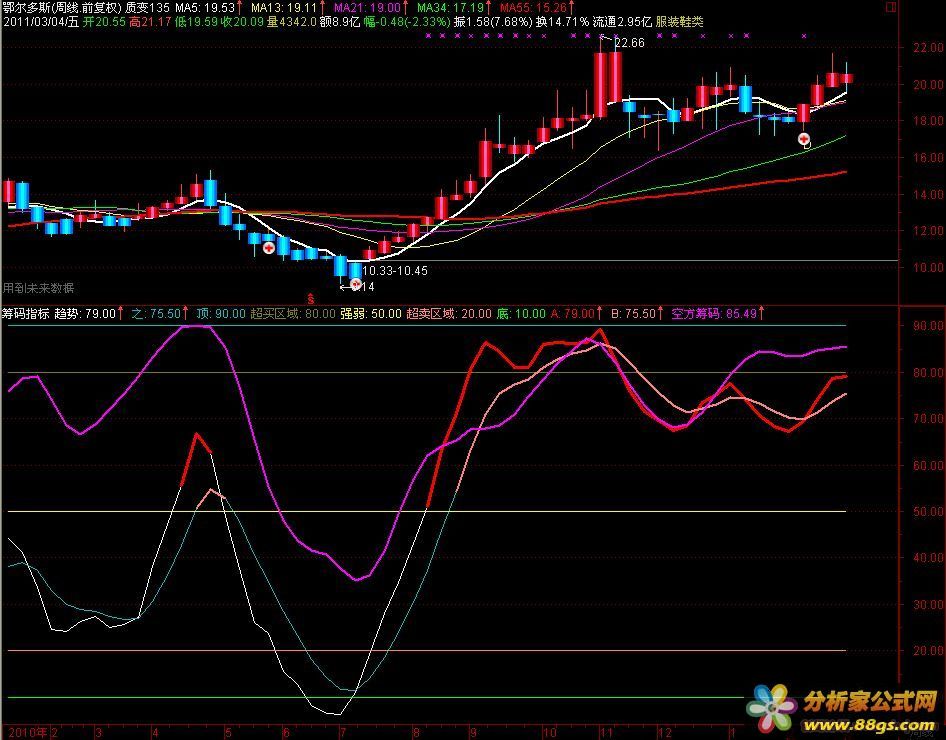The width and height of the screenshot is (946, 740).
Task: Click the MA34: 17.19 label
Action: (x=451, y=8)
